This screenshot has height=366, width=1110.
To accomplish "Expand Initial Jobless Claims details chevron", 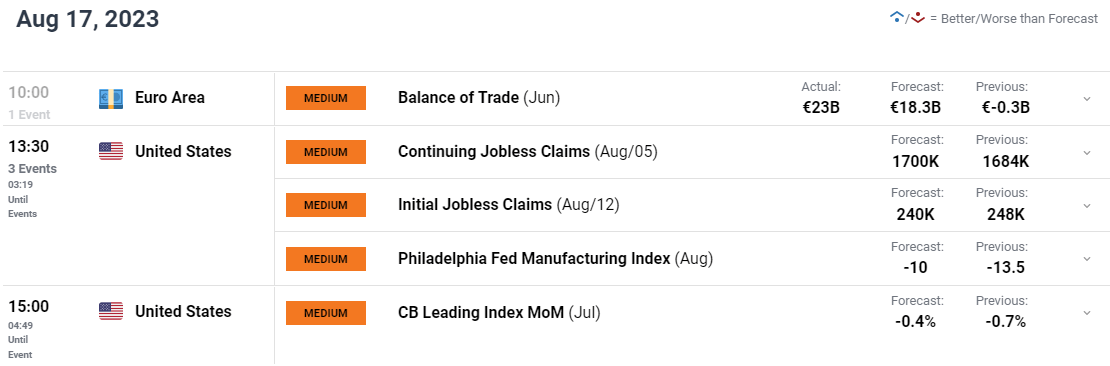I will click(x=1087, y=205).
